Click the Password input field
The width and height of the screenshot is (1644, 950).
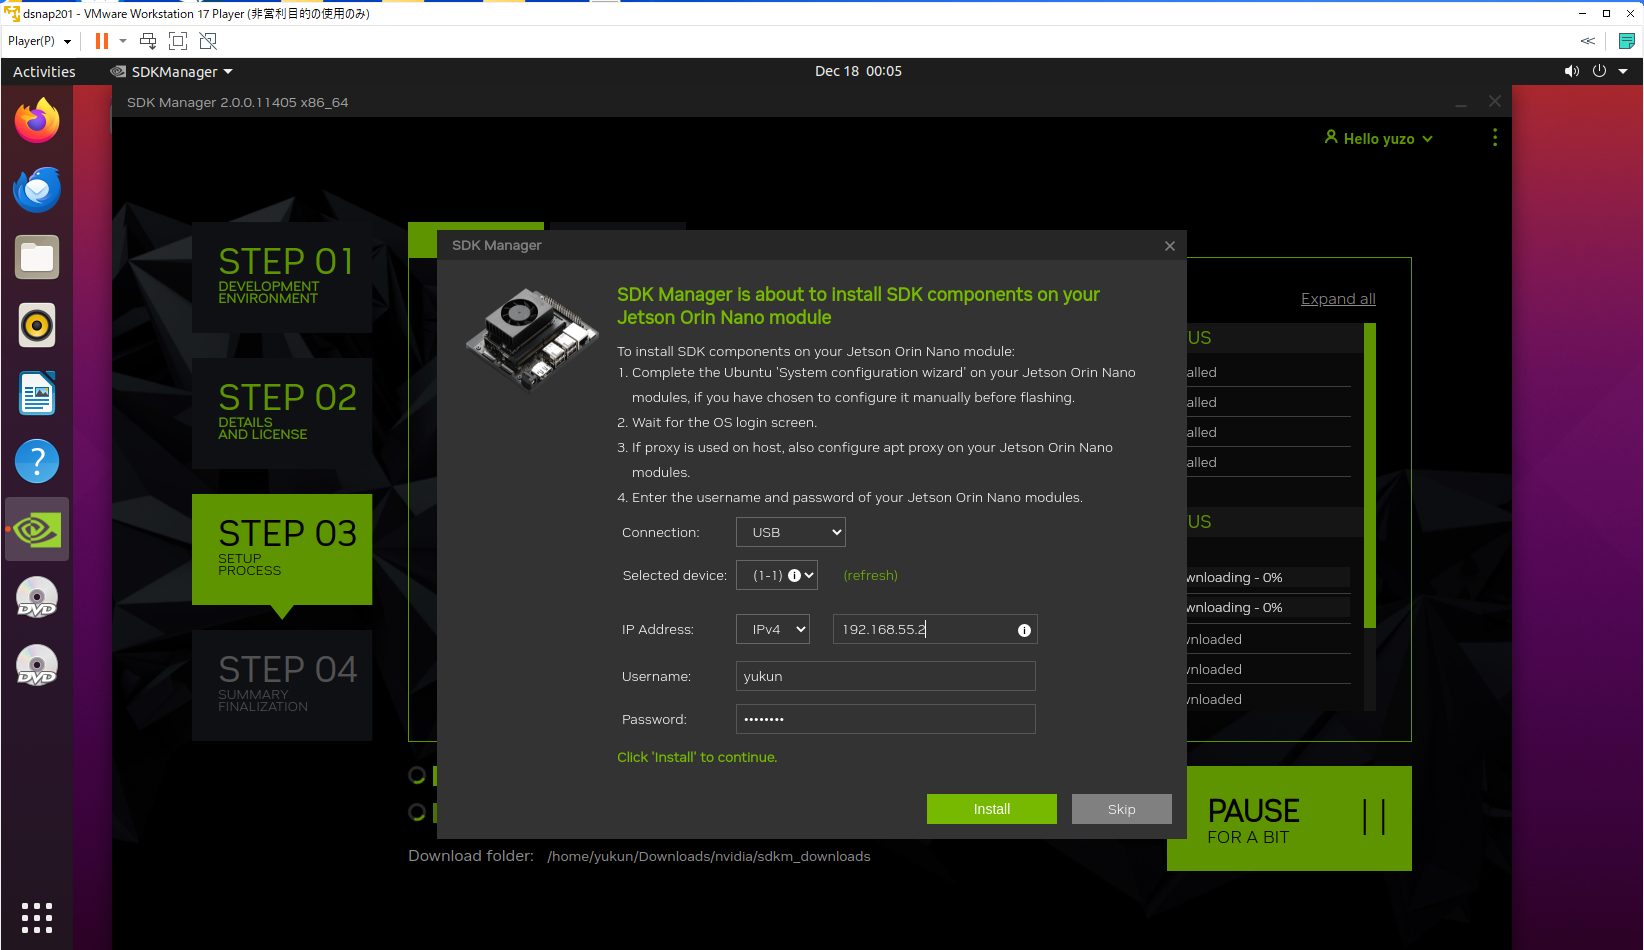[886, 719]
